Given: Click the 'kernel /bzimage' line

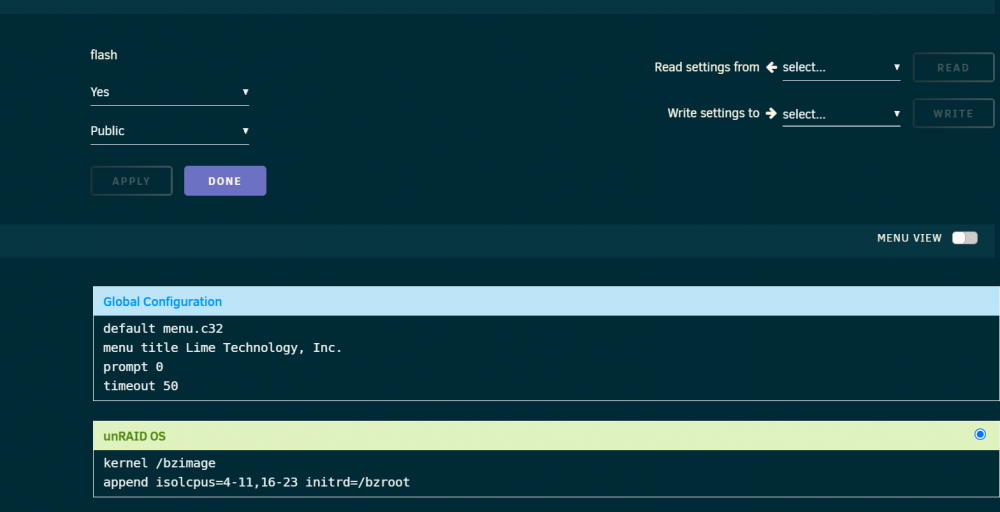Looking at the screenshot, I should 159,464.
